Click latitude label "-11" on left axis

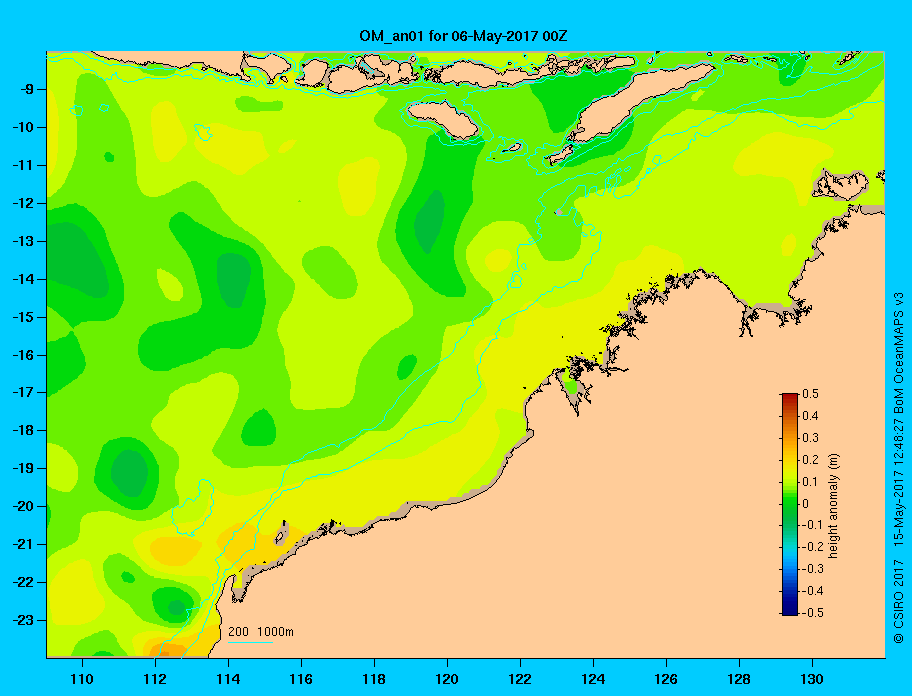(23, 166)
